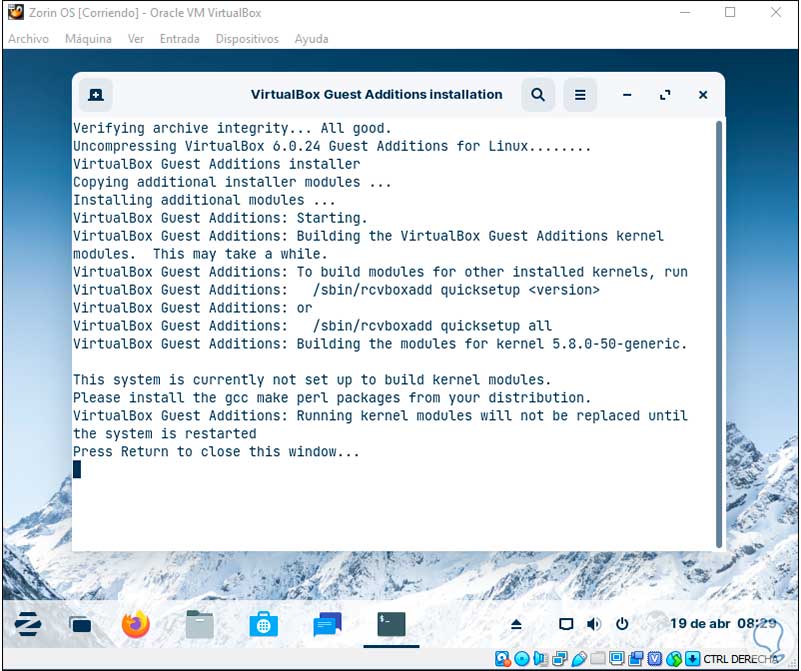Image resolution: width=801 pixels, height=671 pixels.
Task: Click the recording indicator in the status bar
Action: click(636, 658)
